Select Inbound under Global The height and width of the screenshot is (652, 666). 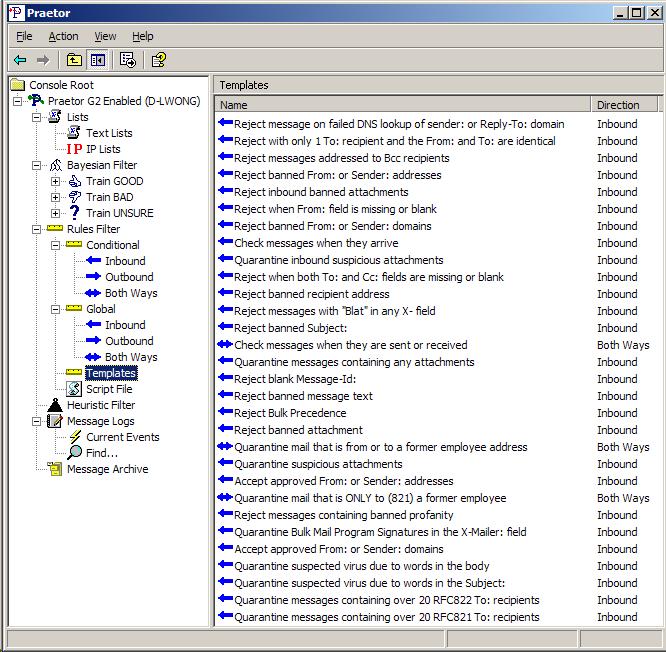(125, 325)
